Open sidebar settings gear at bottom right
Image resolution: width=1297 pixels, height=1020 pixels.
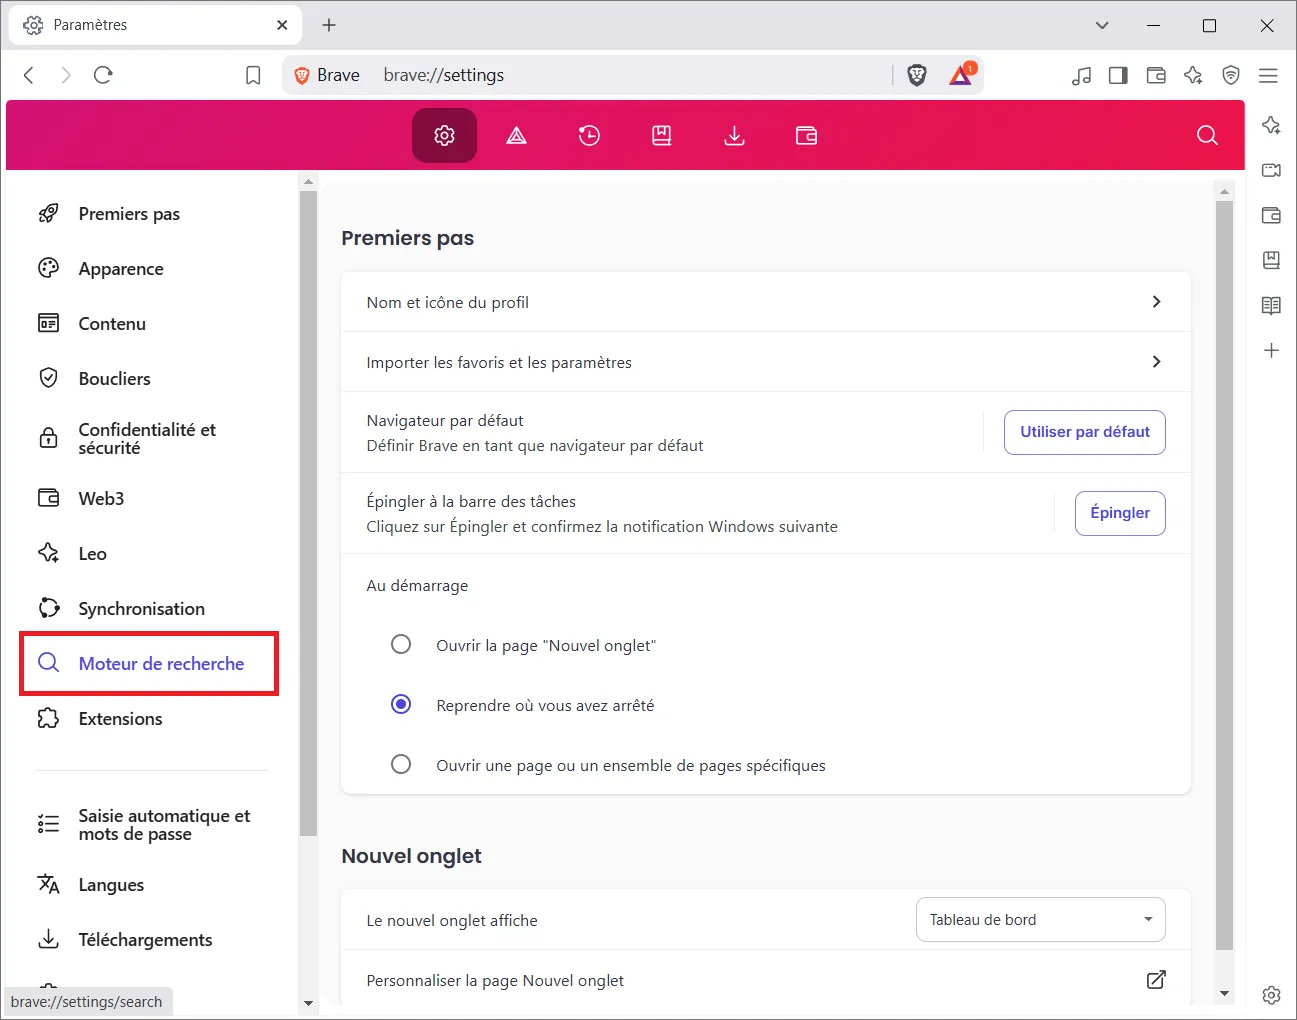point(1271,995)
